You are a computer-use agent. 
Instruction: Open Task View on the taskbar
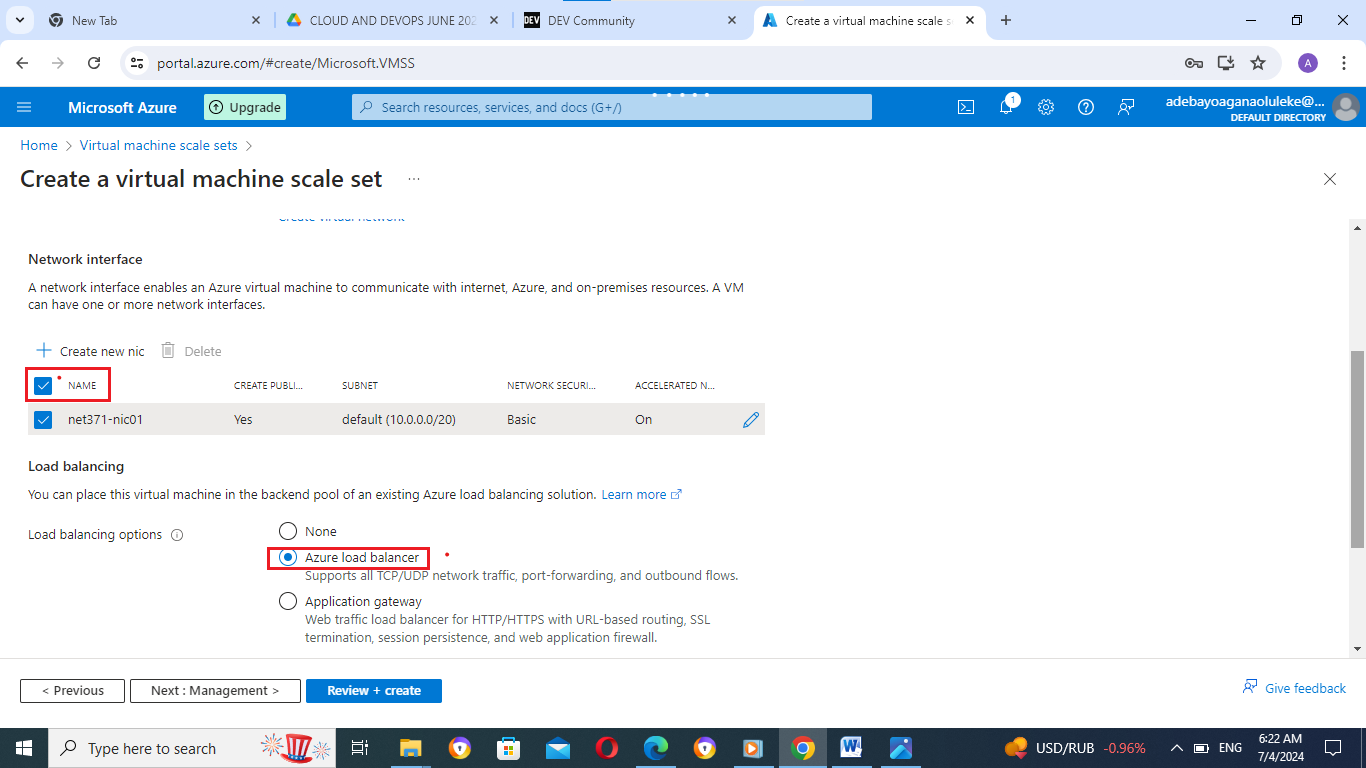(360, 748)
